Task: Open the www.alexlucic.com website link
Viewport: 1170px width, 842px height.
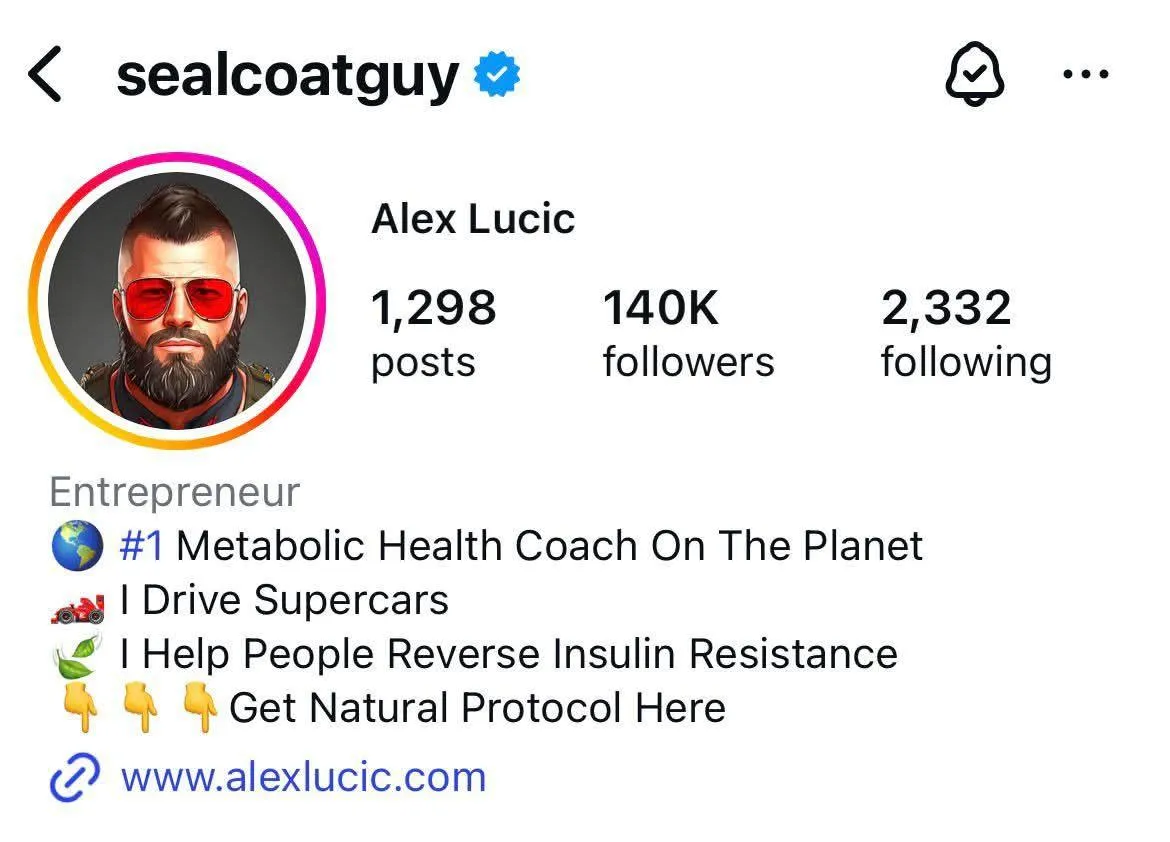Action: pyautogui.click(x=304, y=777)
